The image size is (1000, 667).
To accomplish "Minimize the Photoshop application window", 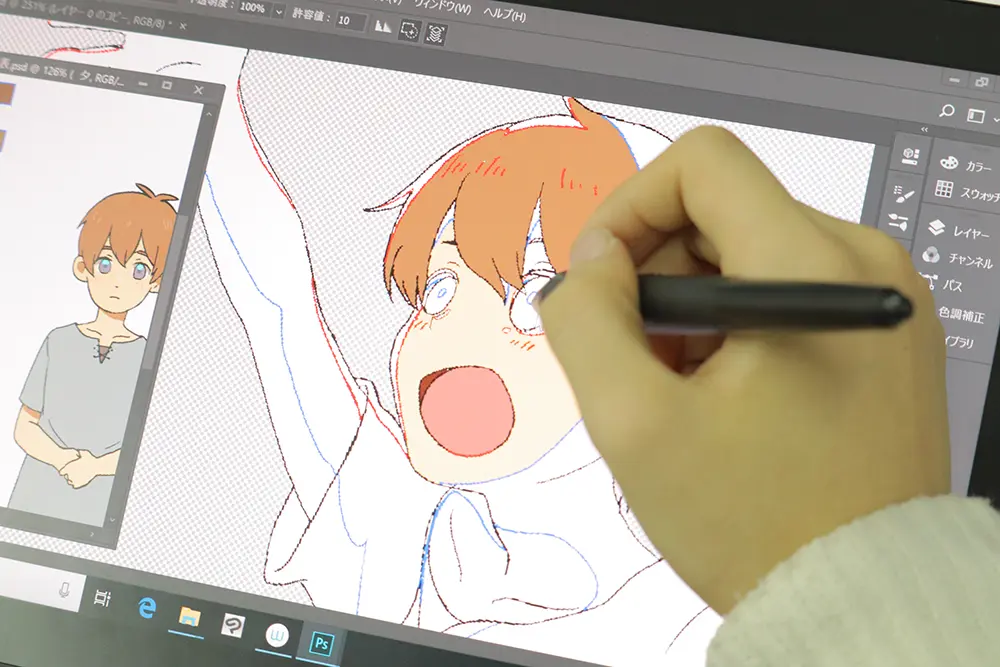I will (x=955, y=79).
